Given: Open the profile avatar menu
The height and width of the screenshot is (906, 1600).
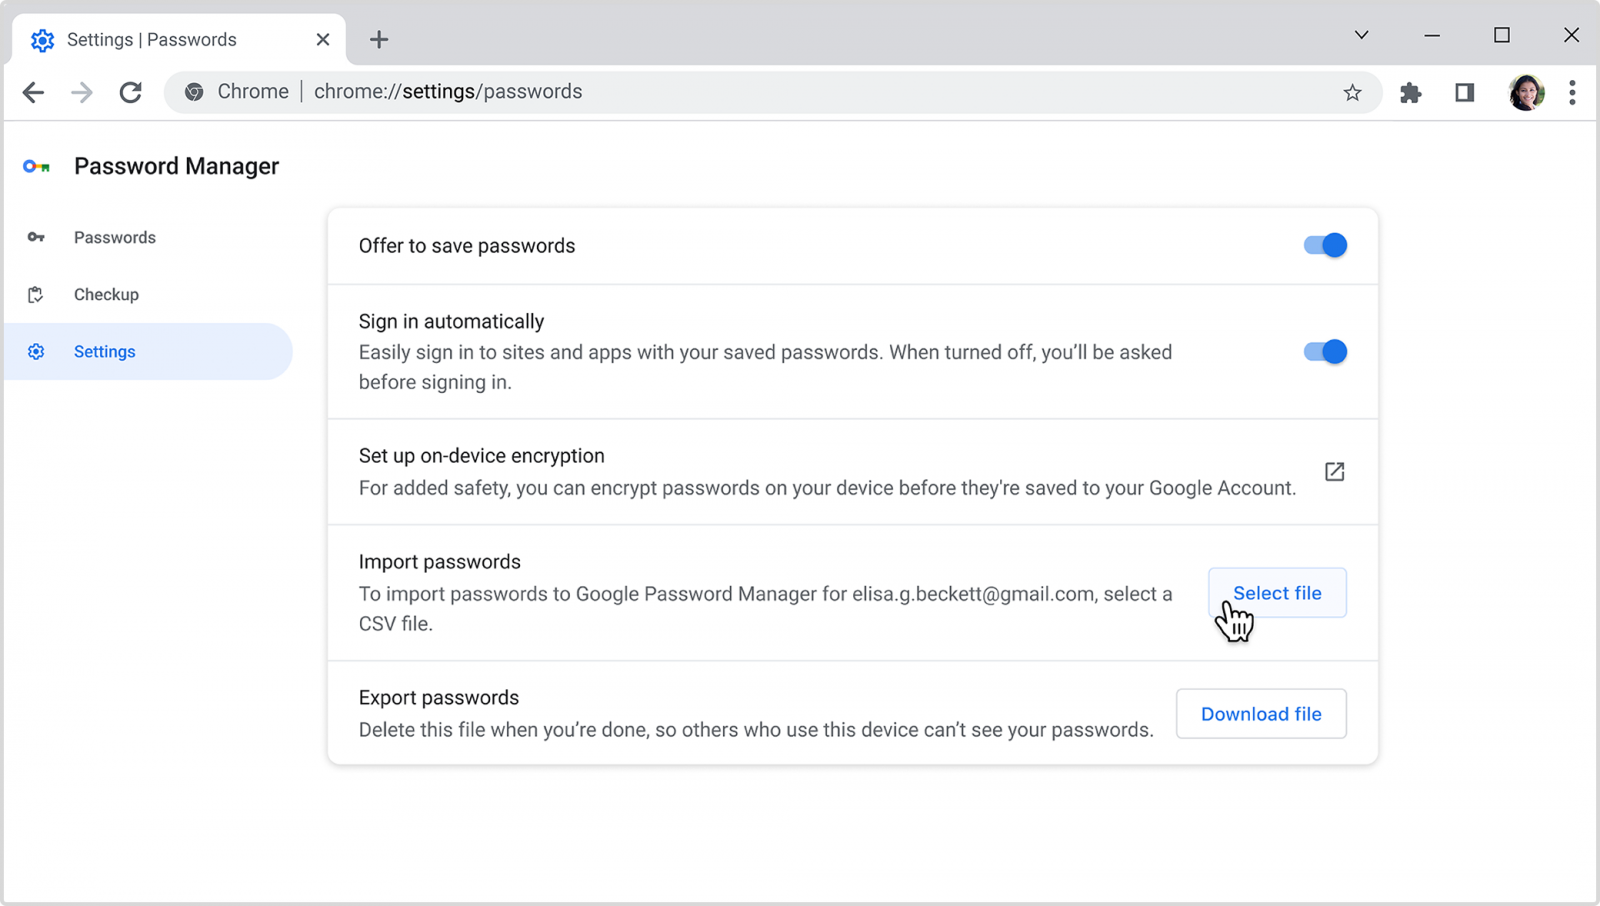Looking at the screenshot, I should click(x=1526, y=92).
